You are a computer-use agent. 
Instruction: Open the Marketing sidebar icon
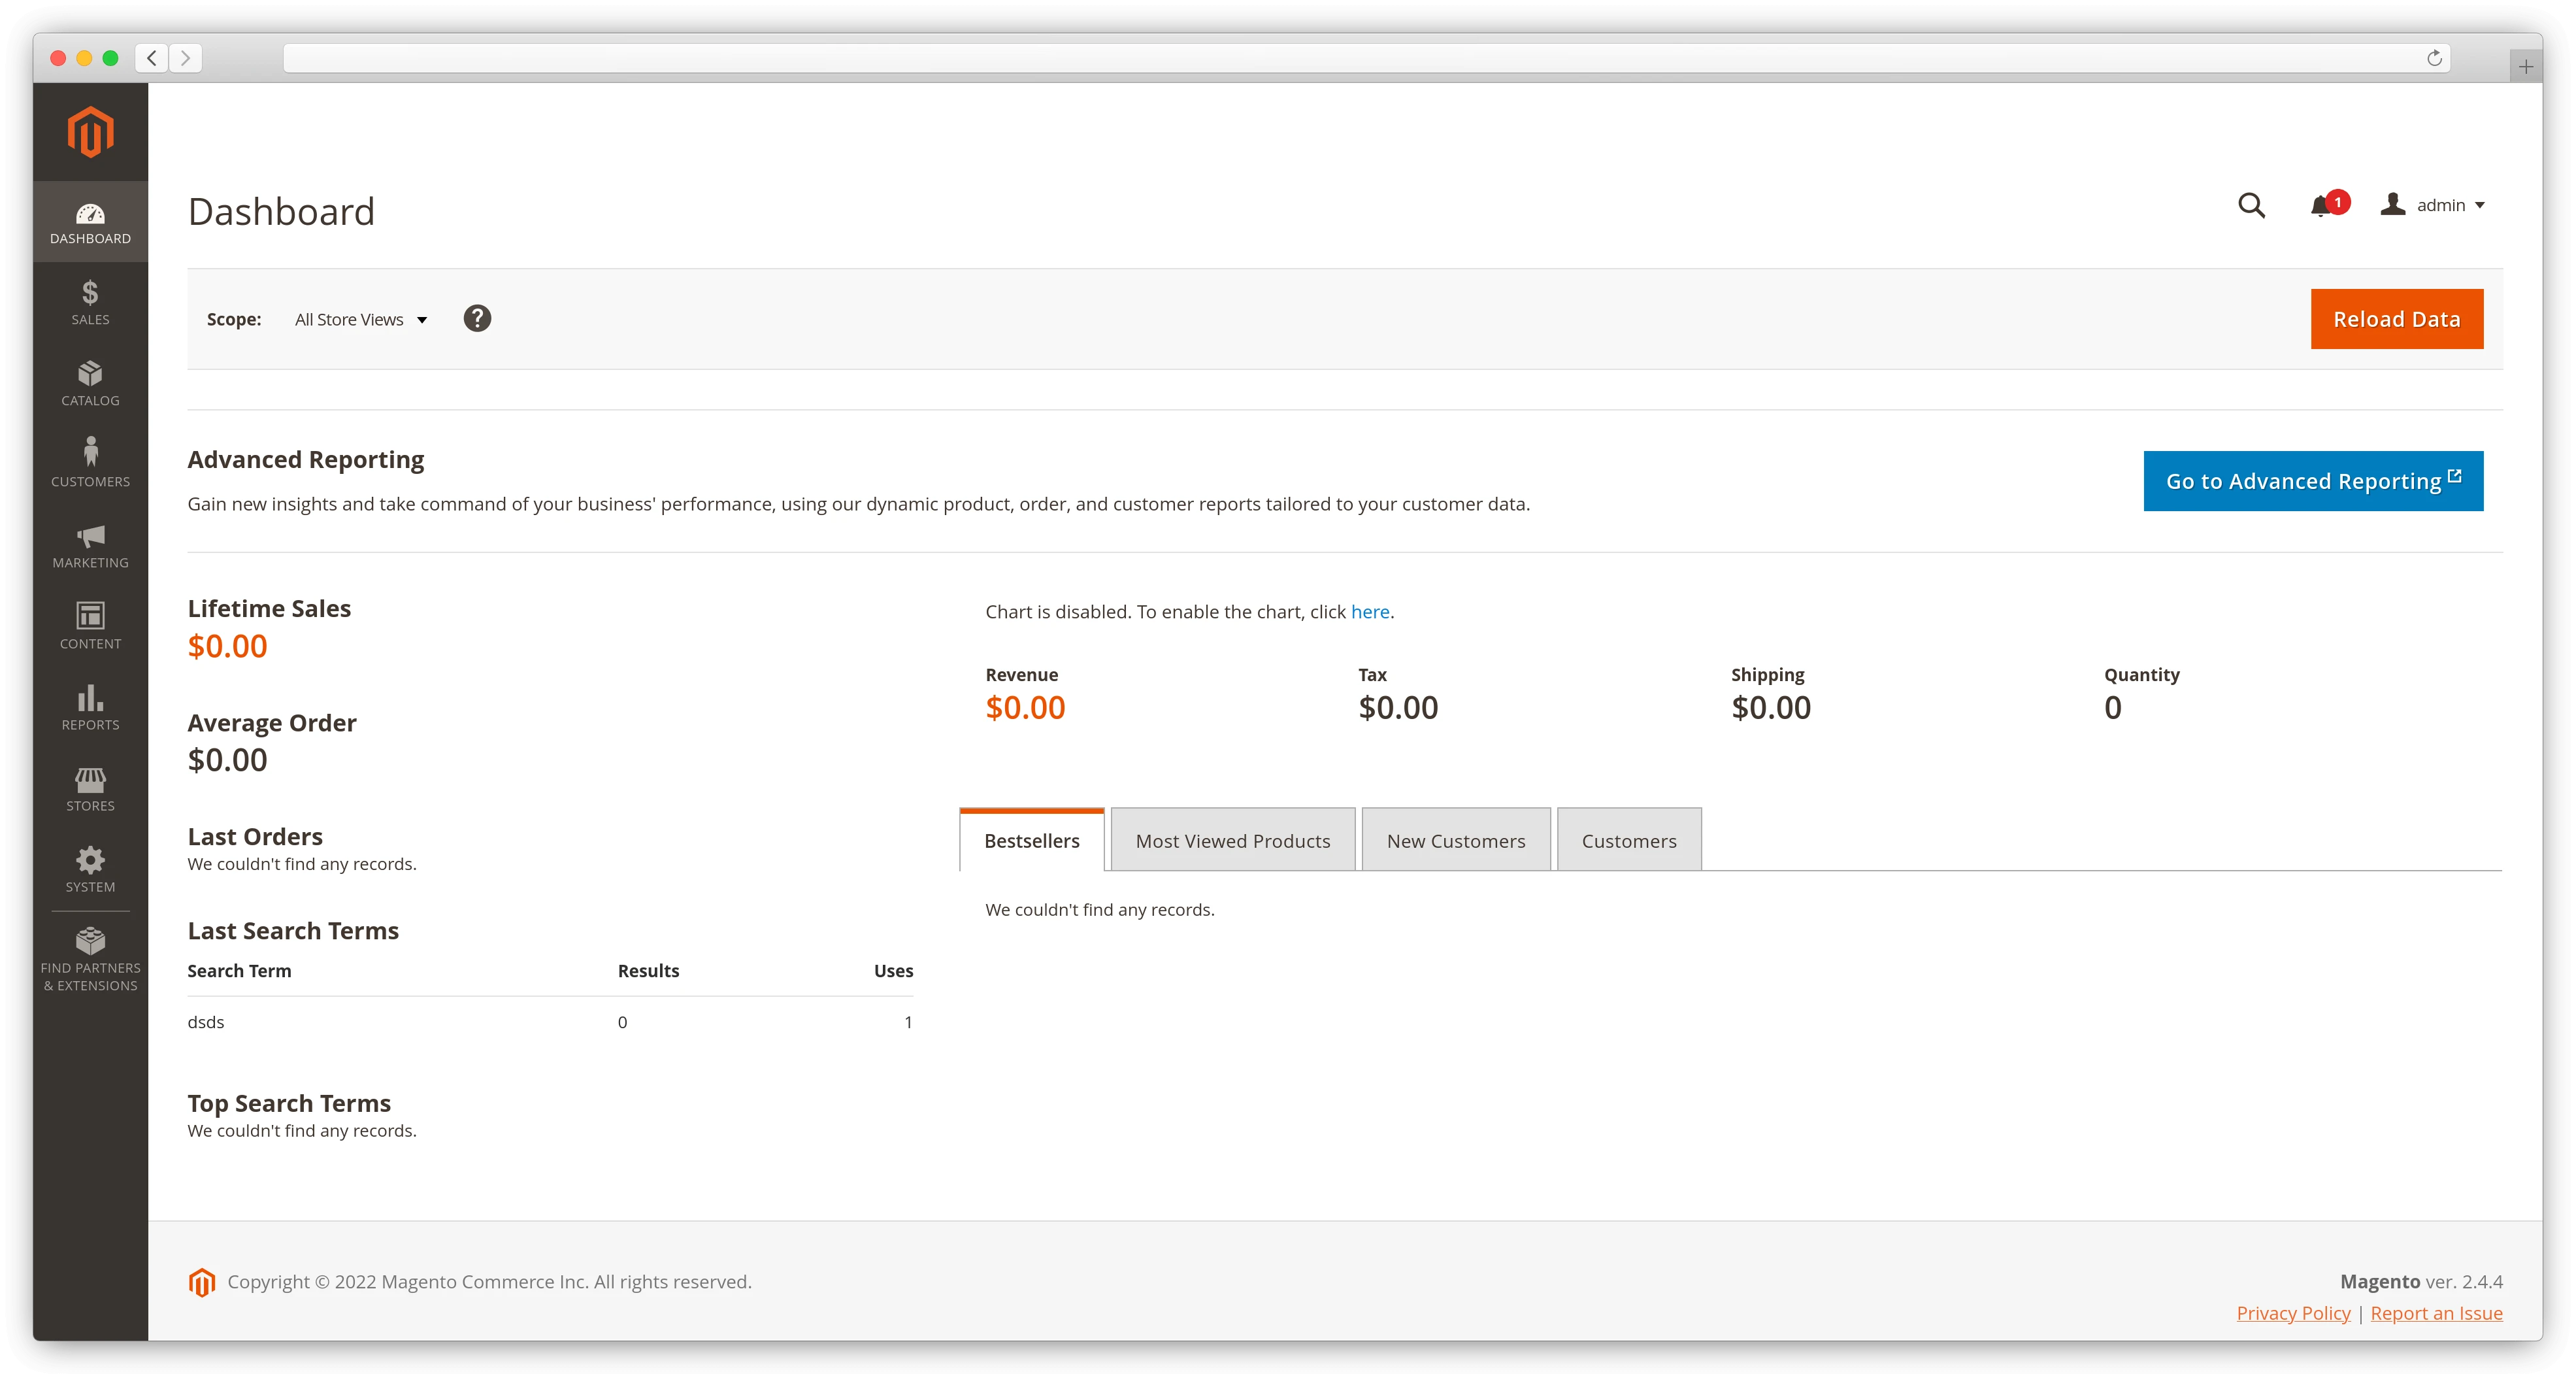click(90, 545)
